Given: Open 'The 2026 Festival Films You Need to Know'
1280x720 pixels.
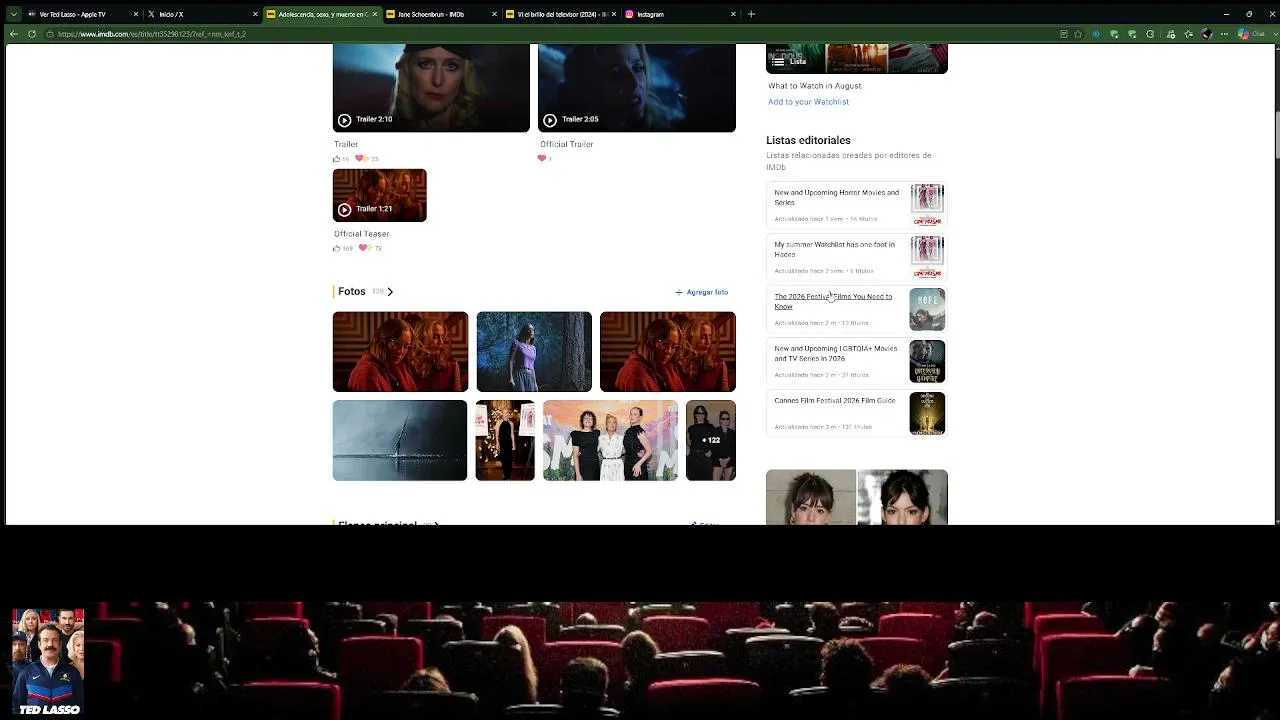Looking at the screenshot, I should (857, 309).
